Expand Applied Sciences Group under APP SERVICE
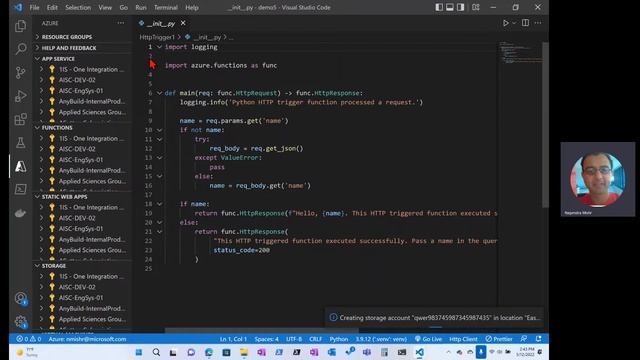This screenshot has width=640, height=360. click(41, 112)
